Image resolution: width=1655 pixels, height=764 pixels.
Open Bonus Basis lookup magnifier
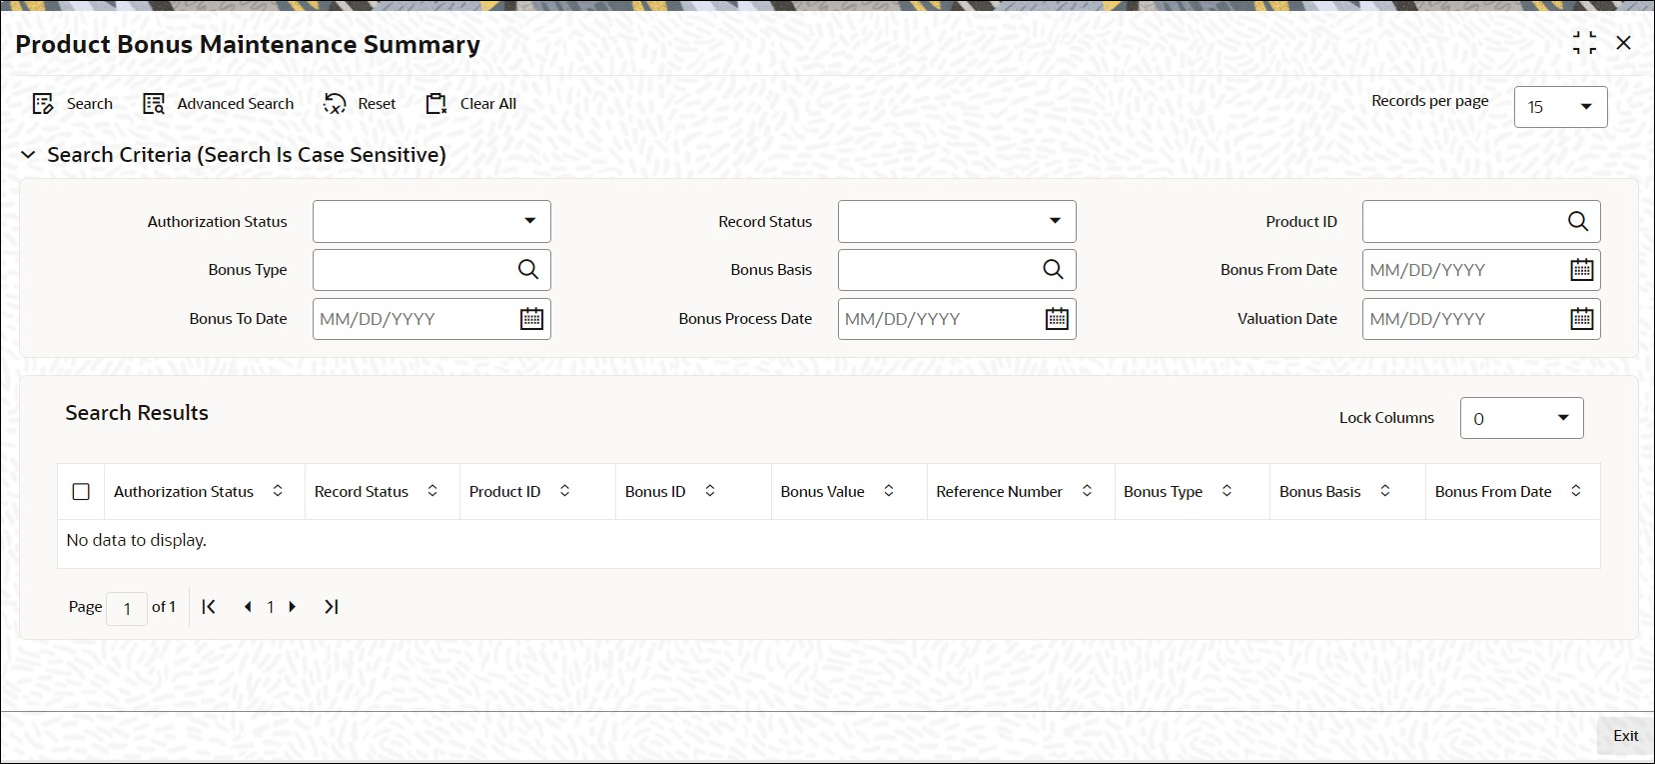pyautogui.click(x=1053, y=270)
